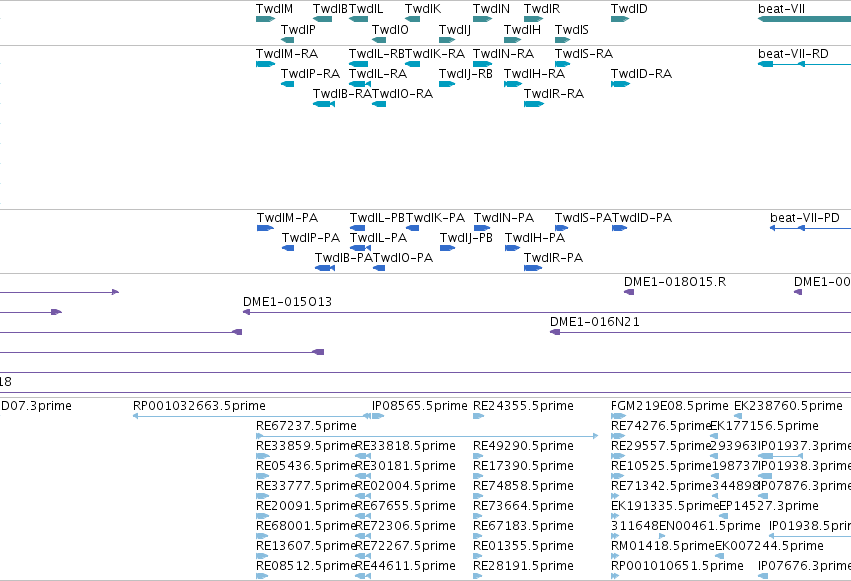The height and width of the screenshot is (581, 851).
Task: Select the TwdlJ-RB transcript label
Action: coord(466,74)
